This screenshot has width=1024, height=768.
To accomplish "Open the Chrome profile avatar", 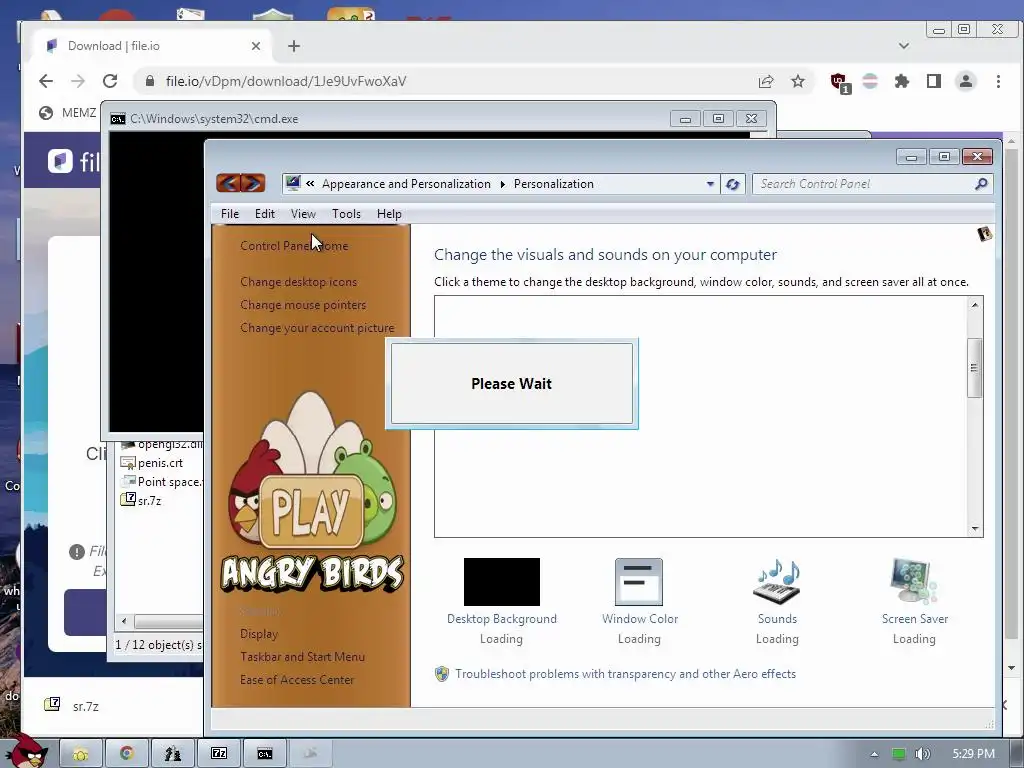I will [x=965, y=81].
